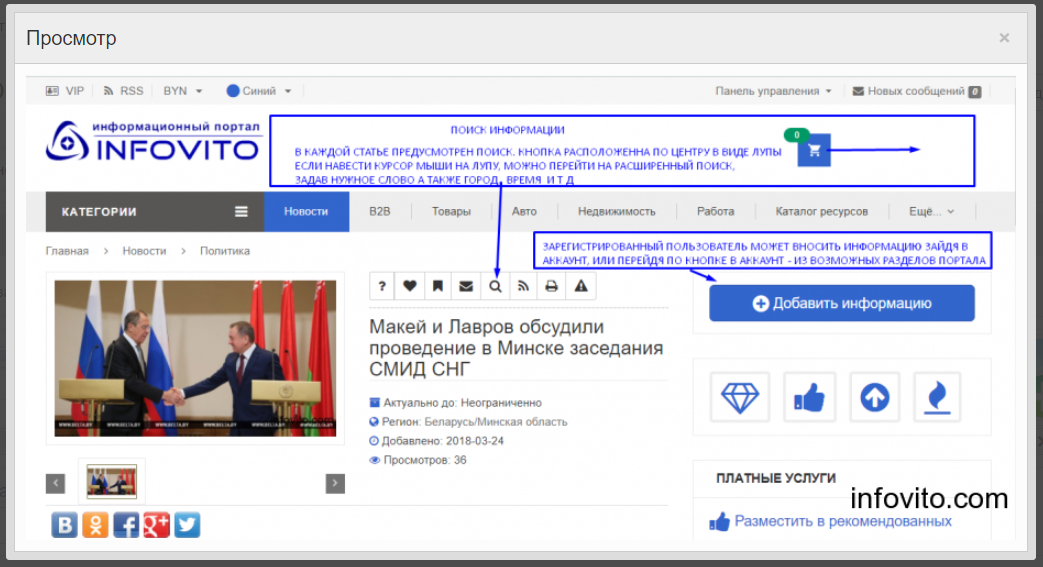Select the small gallery thumbnail

(x=112, y=481)
